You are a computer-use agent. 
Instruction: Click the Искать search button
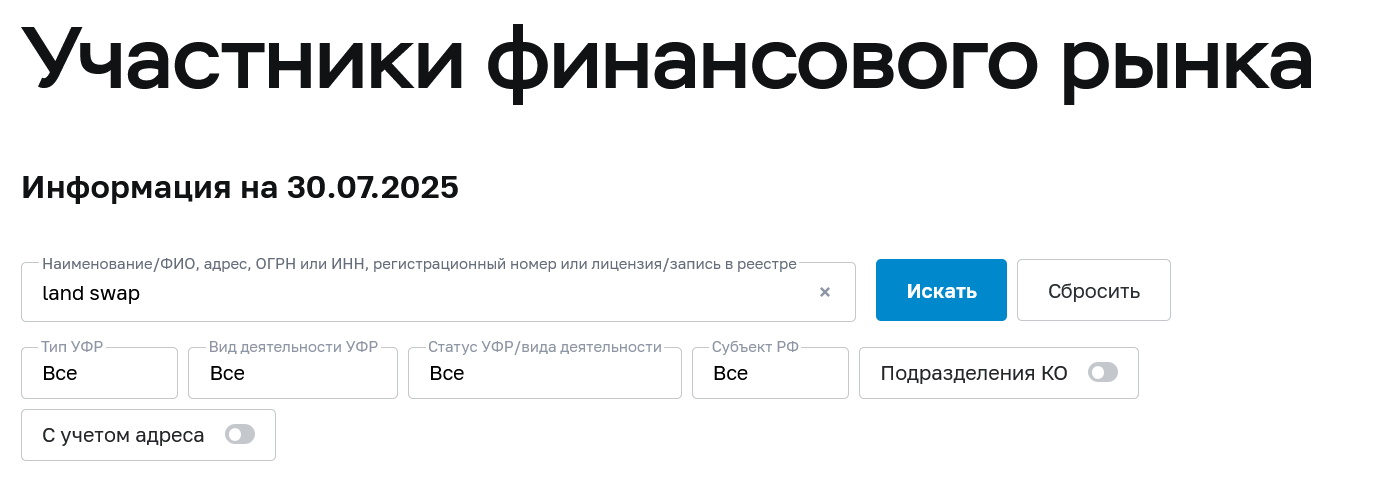941,291
